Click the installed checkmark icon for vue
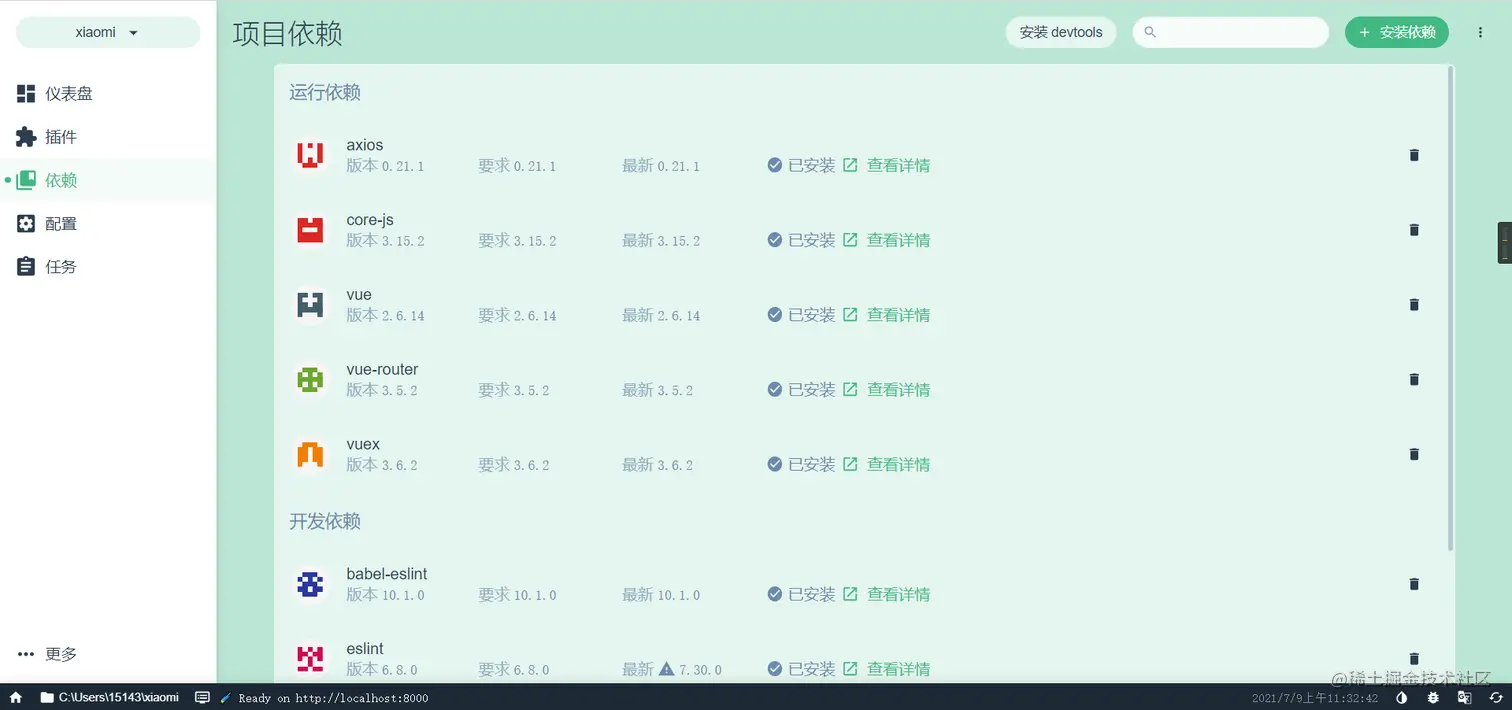The height and width of the screenshot is (710, 1512). (775, 315)
